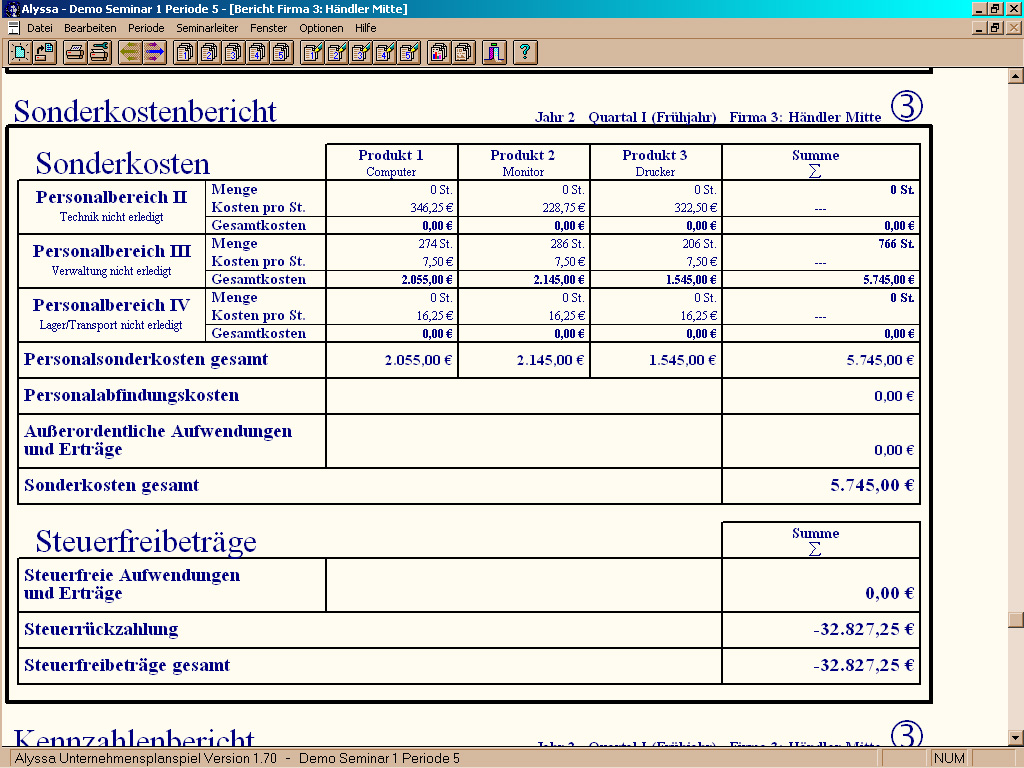Viewport: 1024px width, 768px height.
Task: Click the vertical scrollbar up arrow
Action: [1016, 76]
